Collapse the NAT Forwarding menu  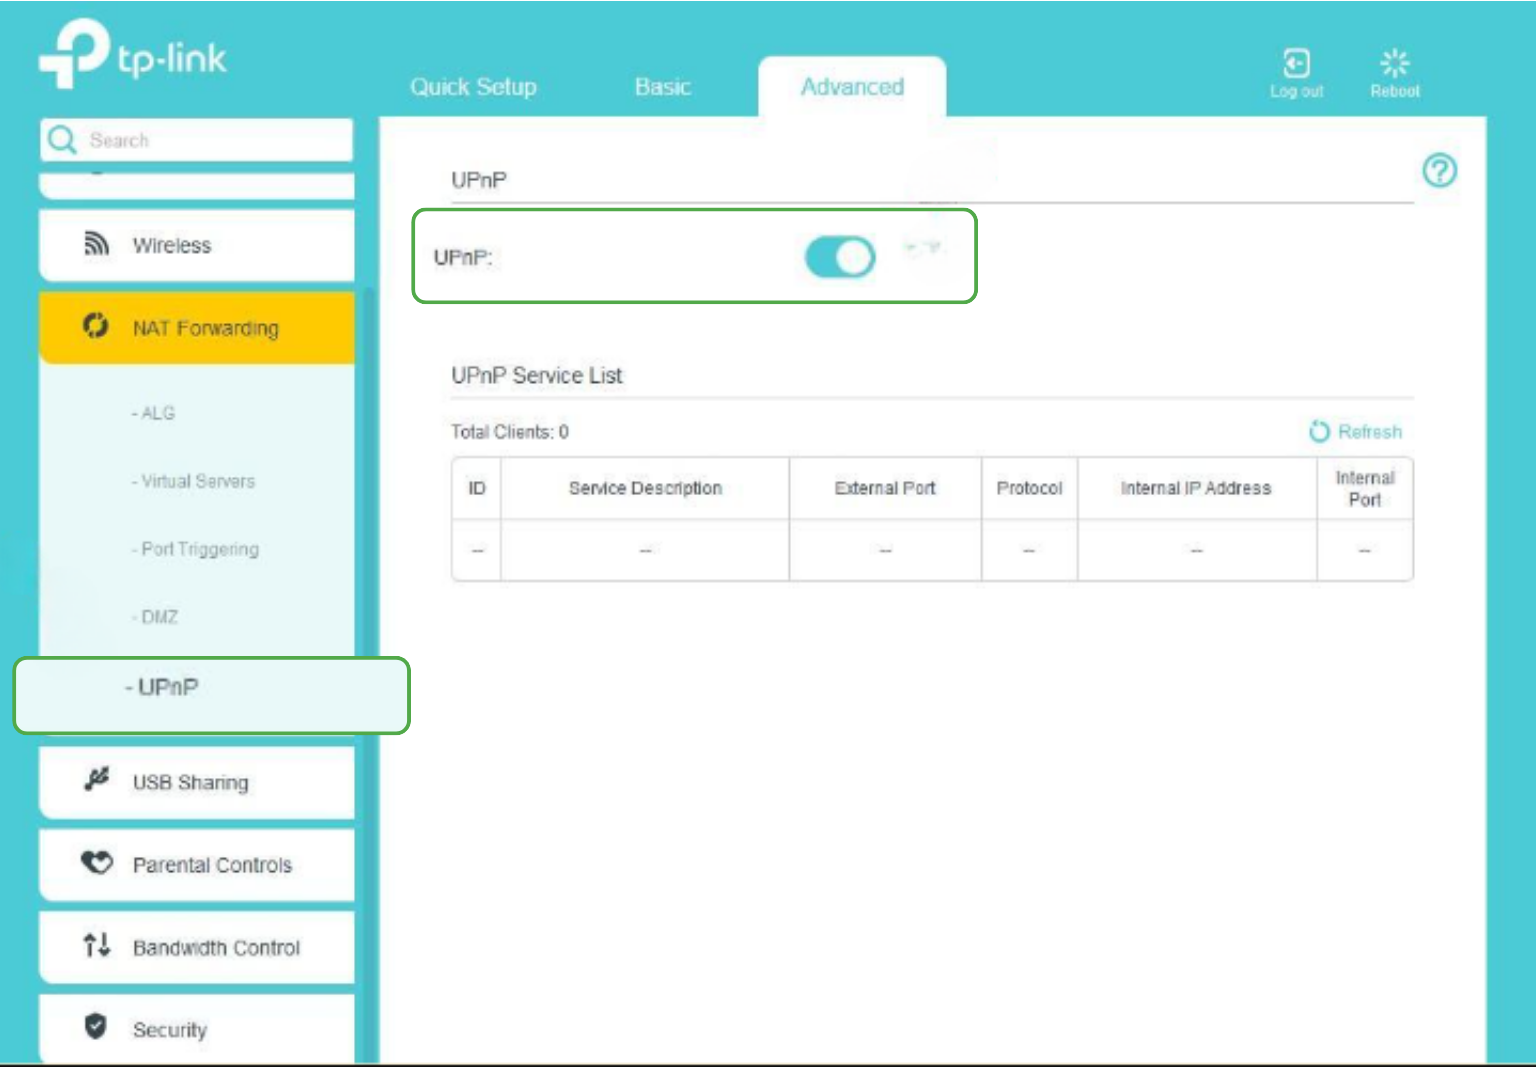point(197,328)
